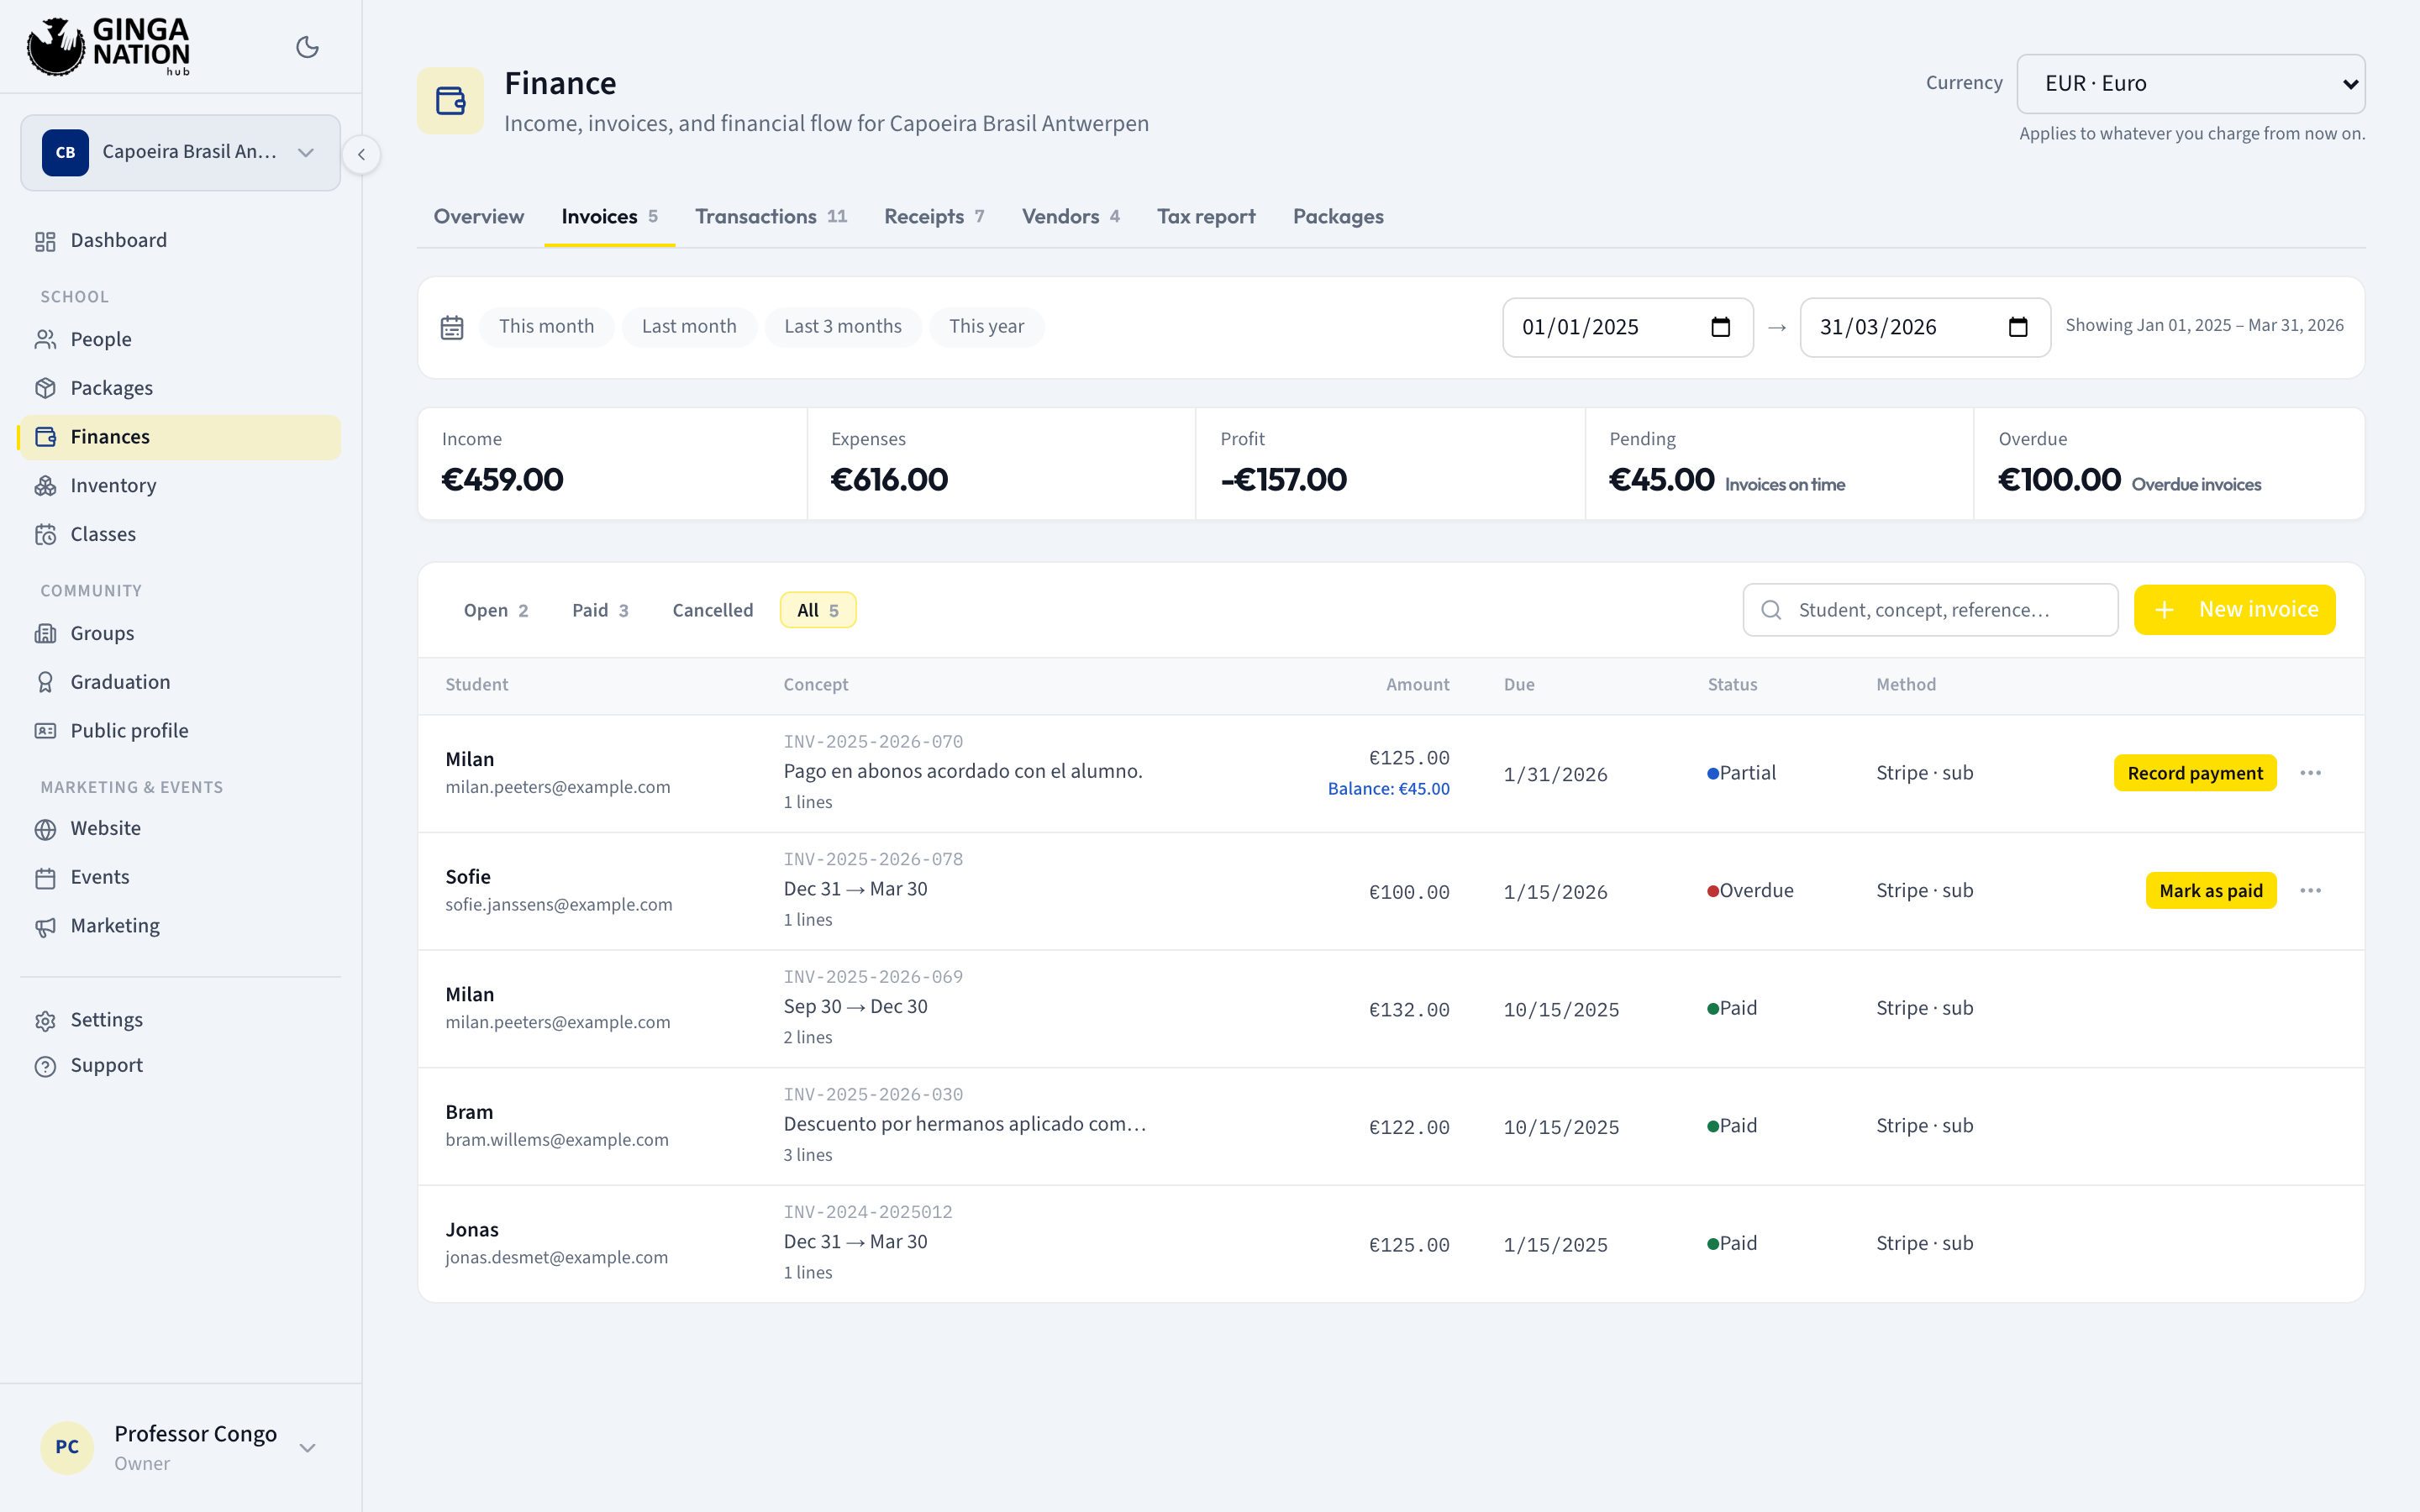This screenshot has width=2420, height=1512.
Task: Click the Due column header
Action: 1519,684
